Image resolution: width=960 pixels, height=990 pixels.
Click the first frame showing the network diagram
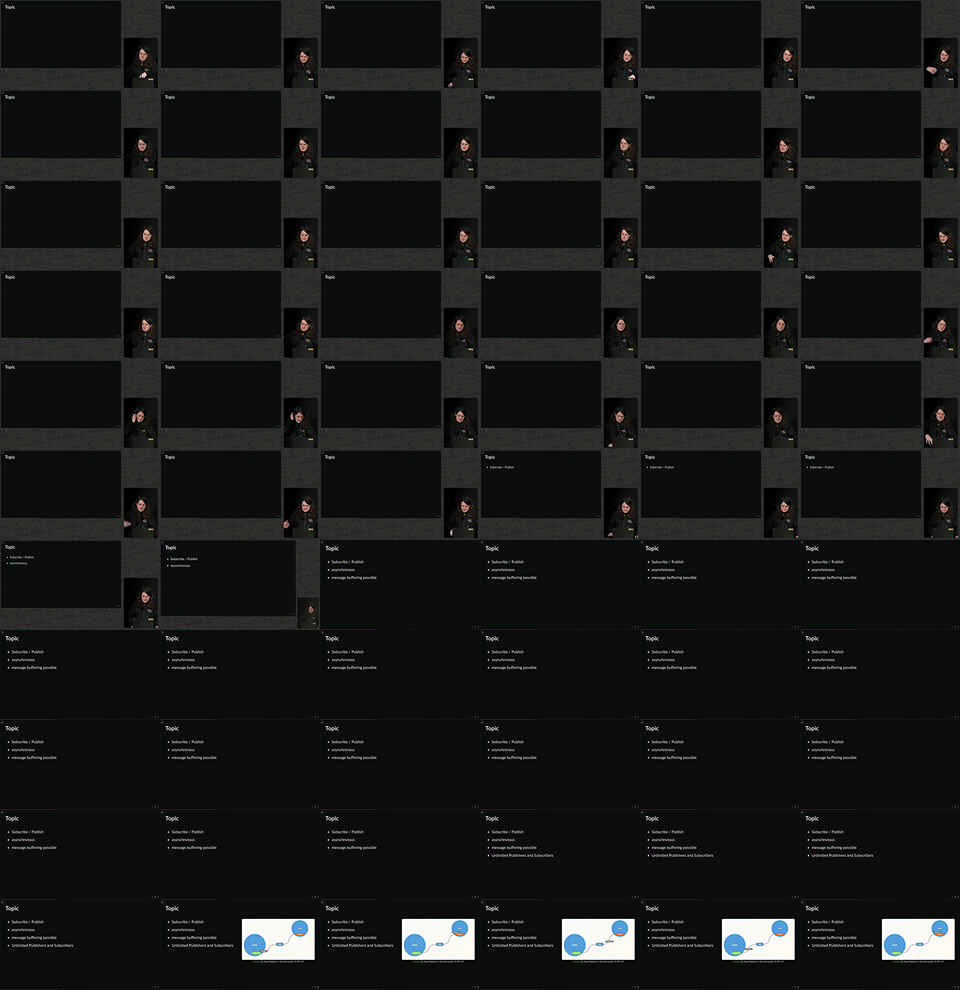[240, 944]
